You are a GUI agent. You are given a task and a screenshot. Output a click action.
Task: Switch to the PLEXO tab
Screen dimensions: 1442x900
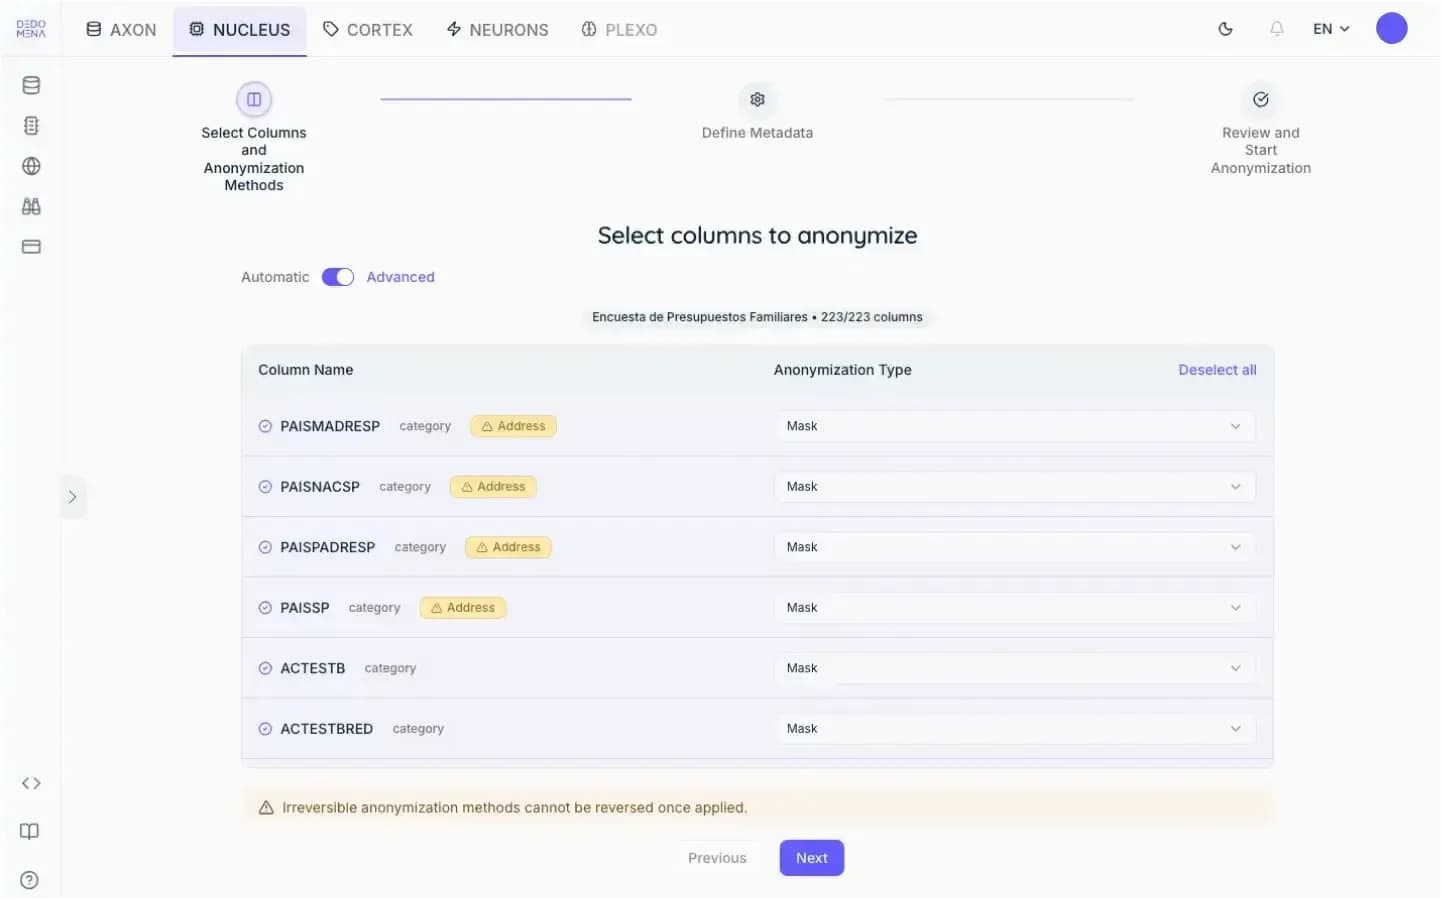click(619, 30)
